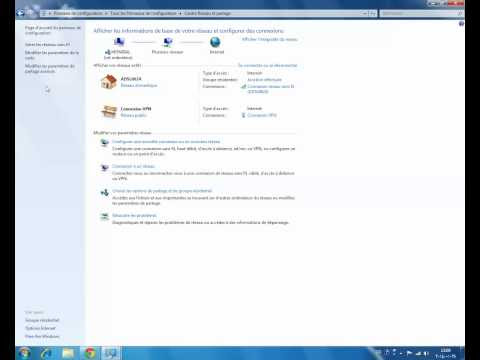Click the house icon for the home network
This screenshot has height=360, width=480.
[109, 82]
